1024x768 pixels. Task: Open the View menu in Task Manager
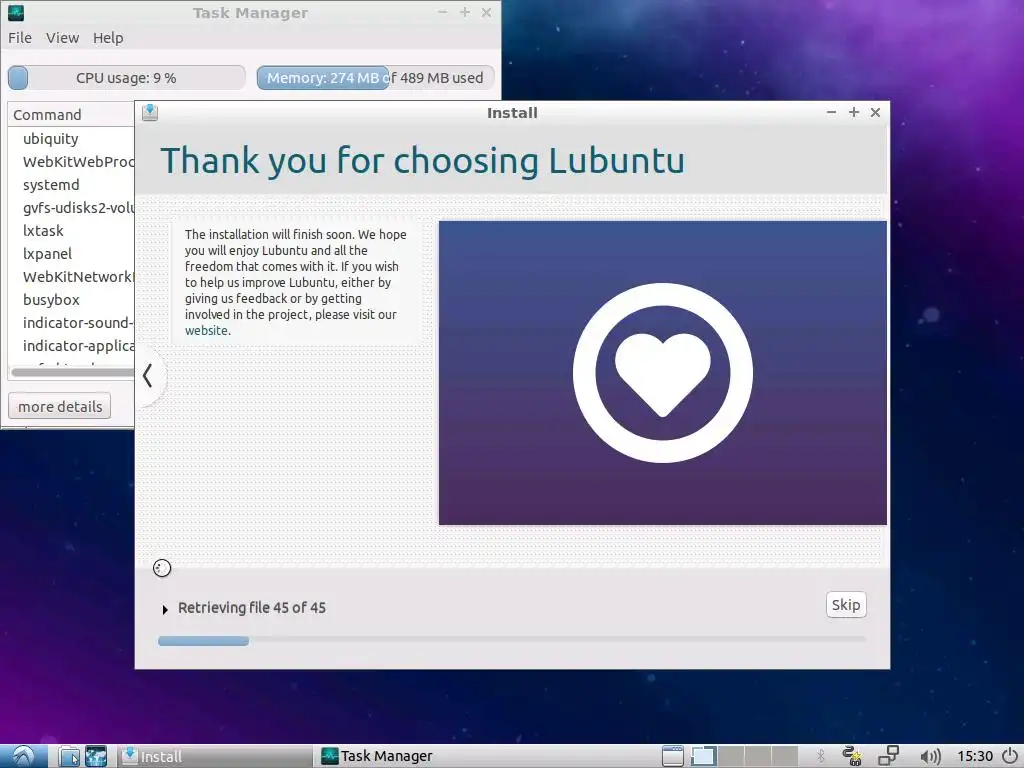point(62,38)
